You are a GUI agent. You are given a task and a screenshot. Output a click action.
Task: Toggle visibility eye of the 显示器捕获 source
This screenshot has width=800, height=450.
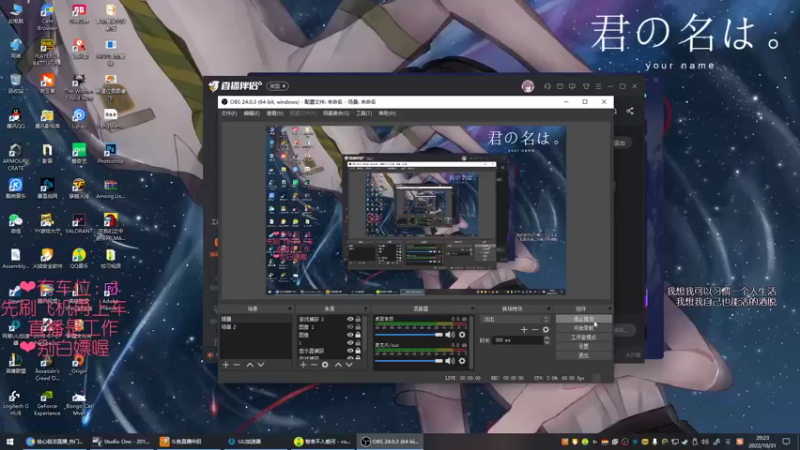point(350,351)
